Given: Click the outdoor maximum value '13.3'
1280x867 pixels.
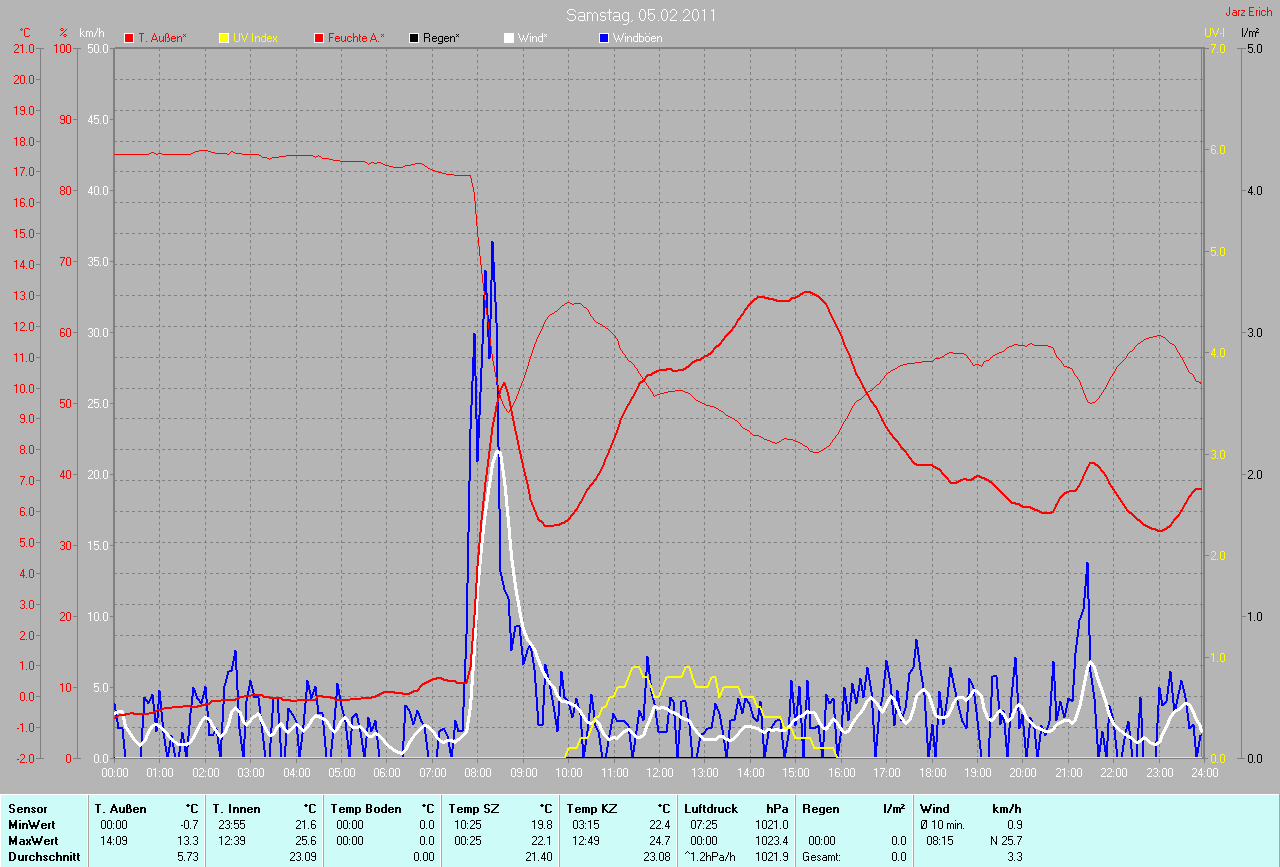Looking at the screenshot, I should pos(190,841).
